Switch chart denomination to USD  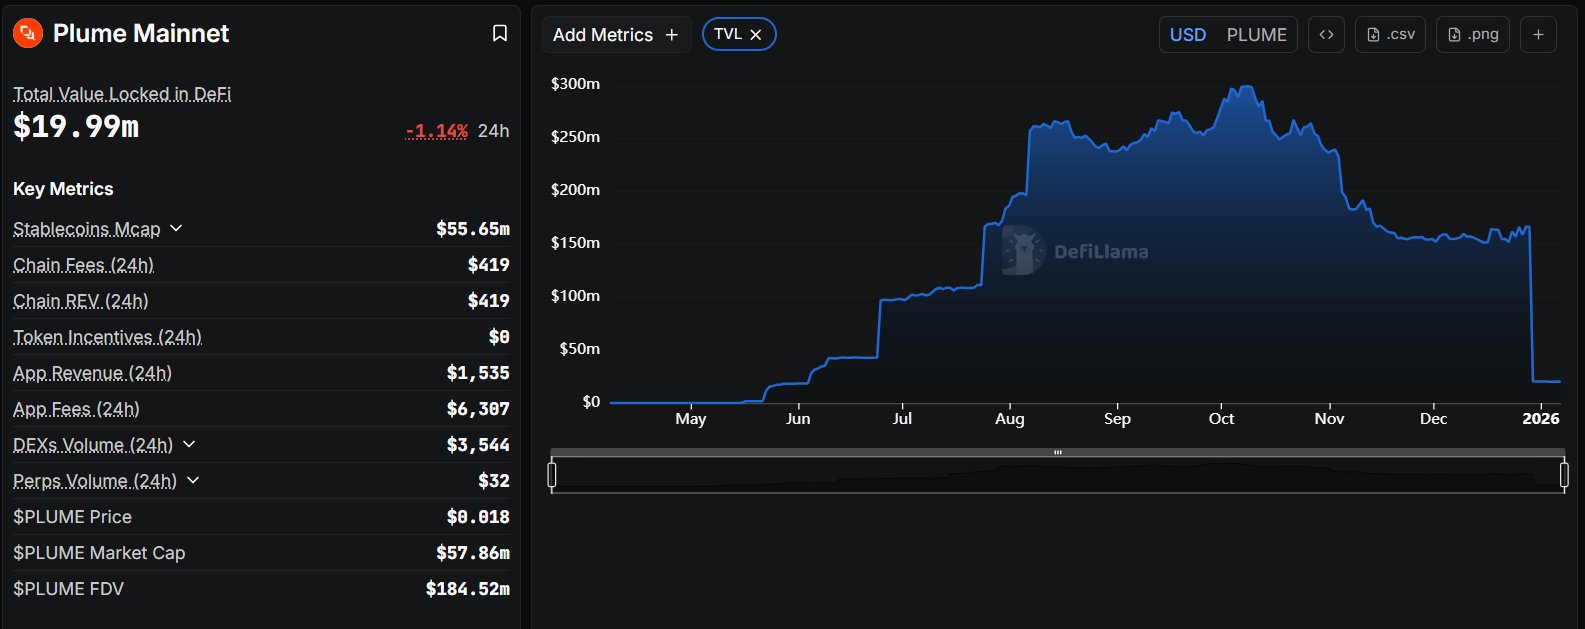click(x=1188, y=35)
